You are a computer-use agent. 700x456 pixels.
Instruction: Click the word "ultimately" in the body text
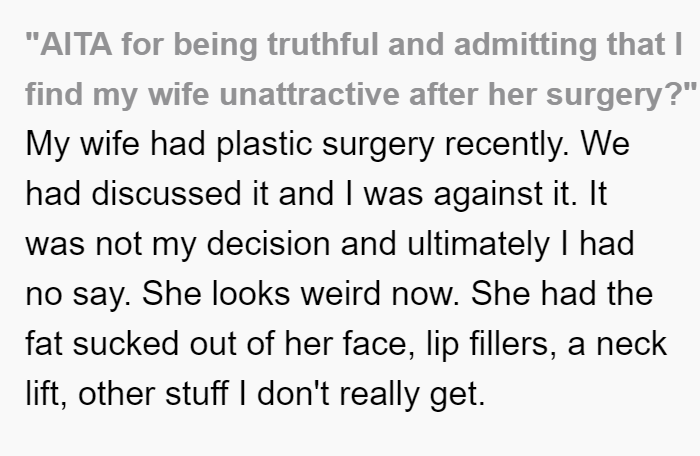(479, 245)
